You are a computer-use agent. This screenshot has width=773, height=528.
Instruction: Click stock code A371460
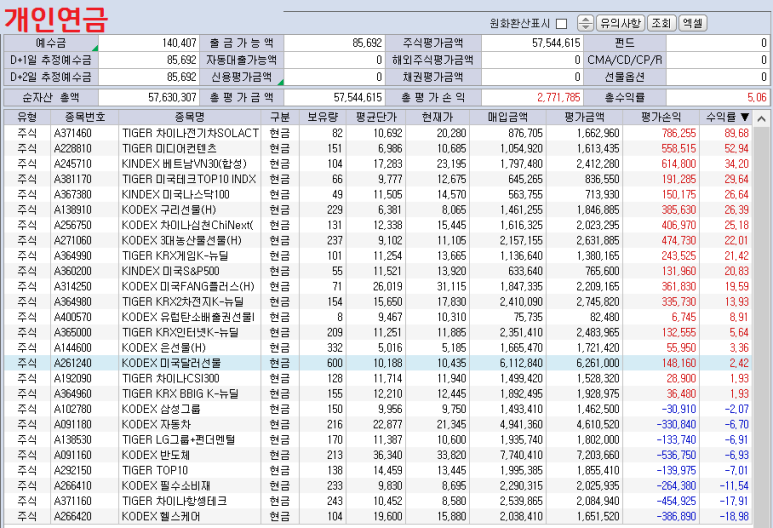tap(72, 133)
